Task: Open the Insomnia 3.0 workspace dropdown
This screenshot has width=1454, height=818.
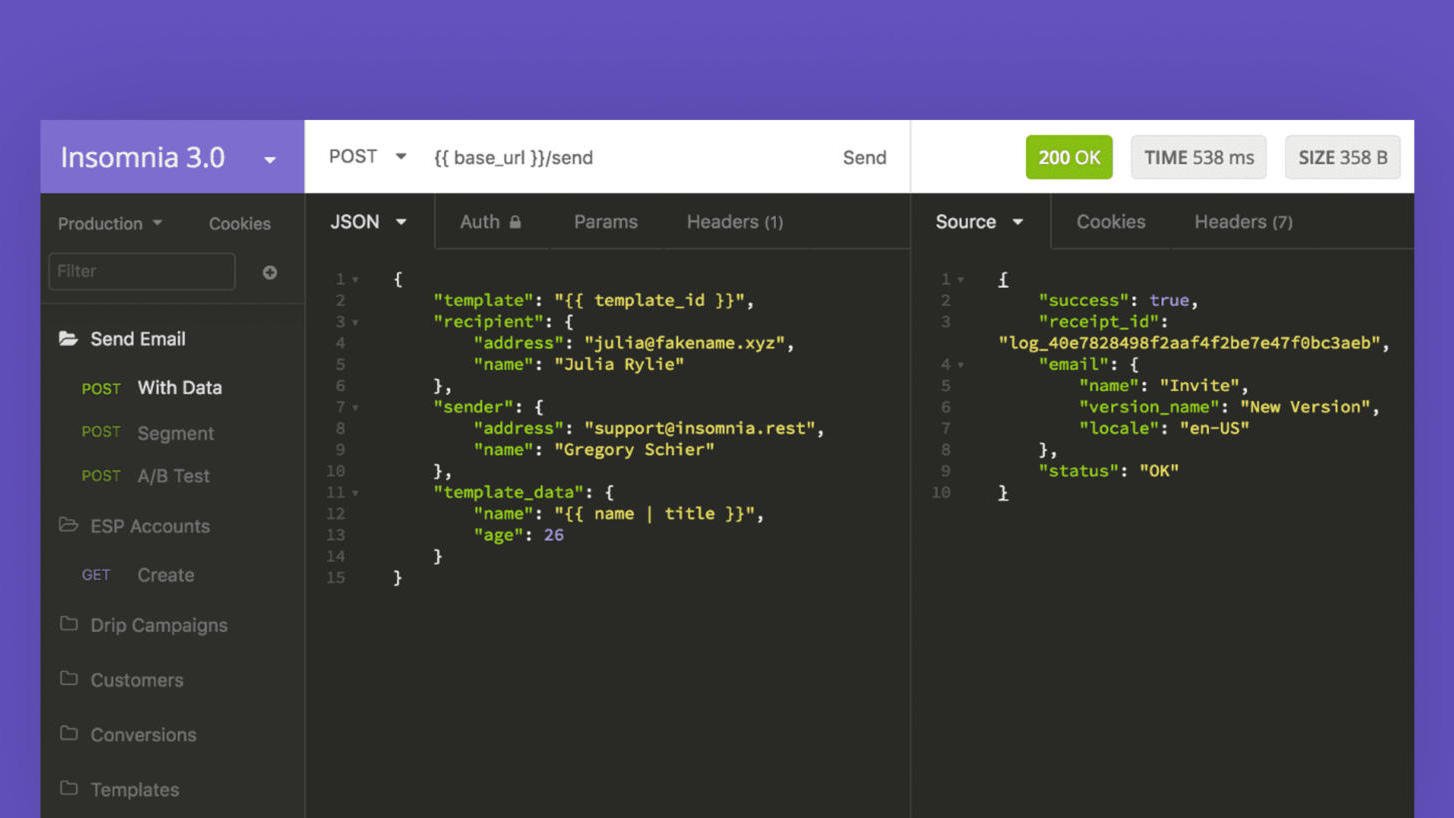Action: point(172,157)
